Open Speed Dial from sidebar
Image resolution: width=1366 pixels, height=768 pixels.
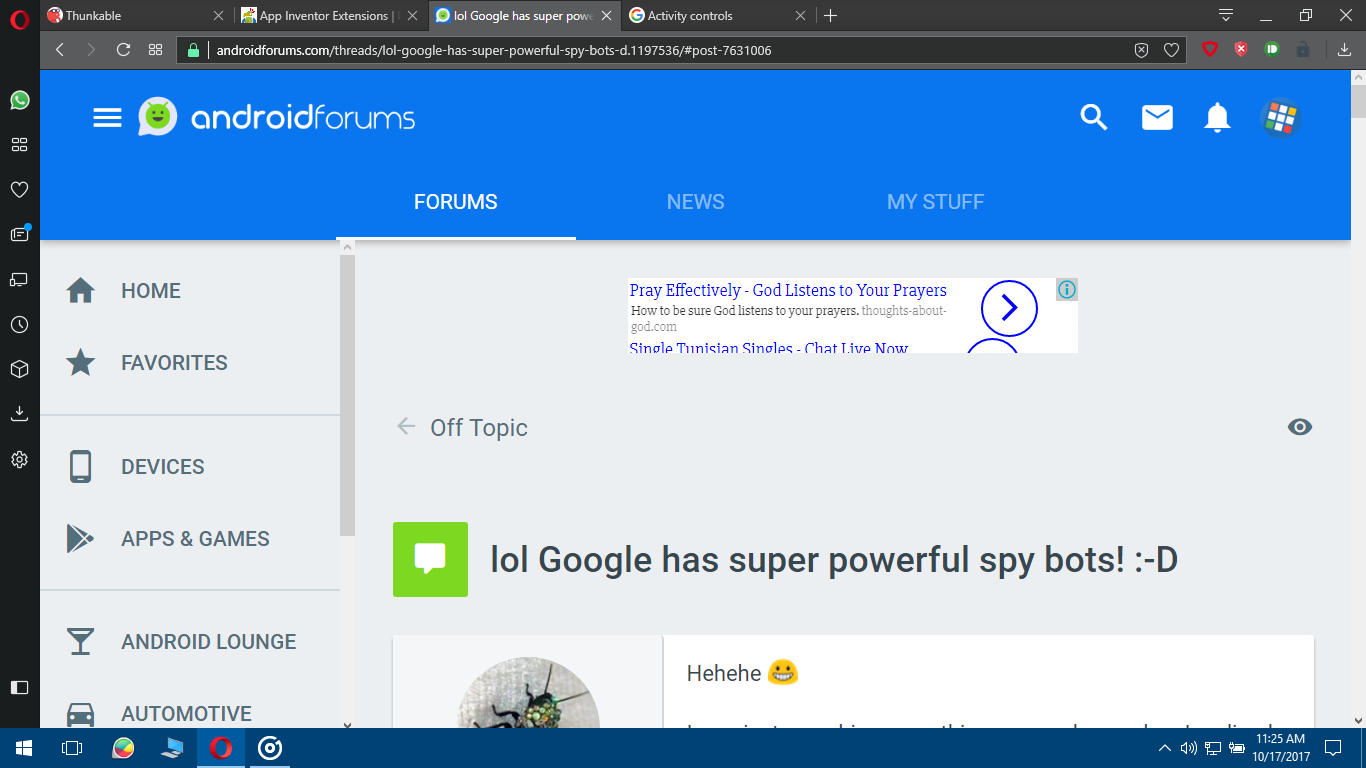pos(19,145)
